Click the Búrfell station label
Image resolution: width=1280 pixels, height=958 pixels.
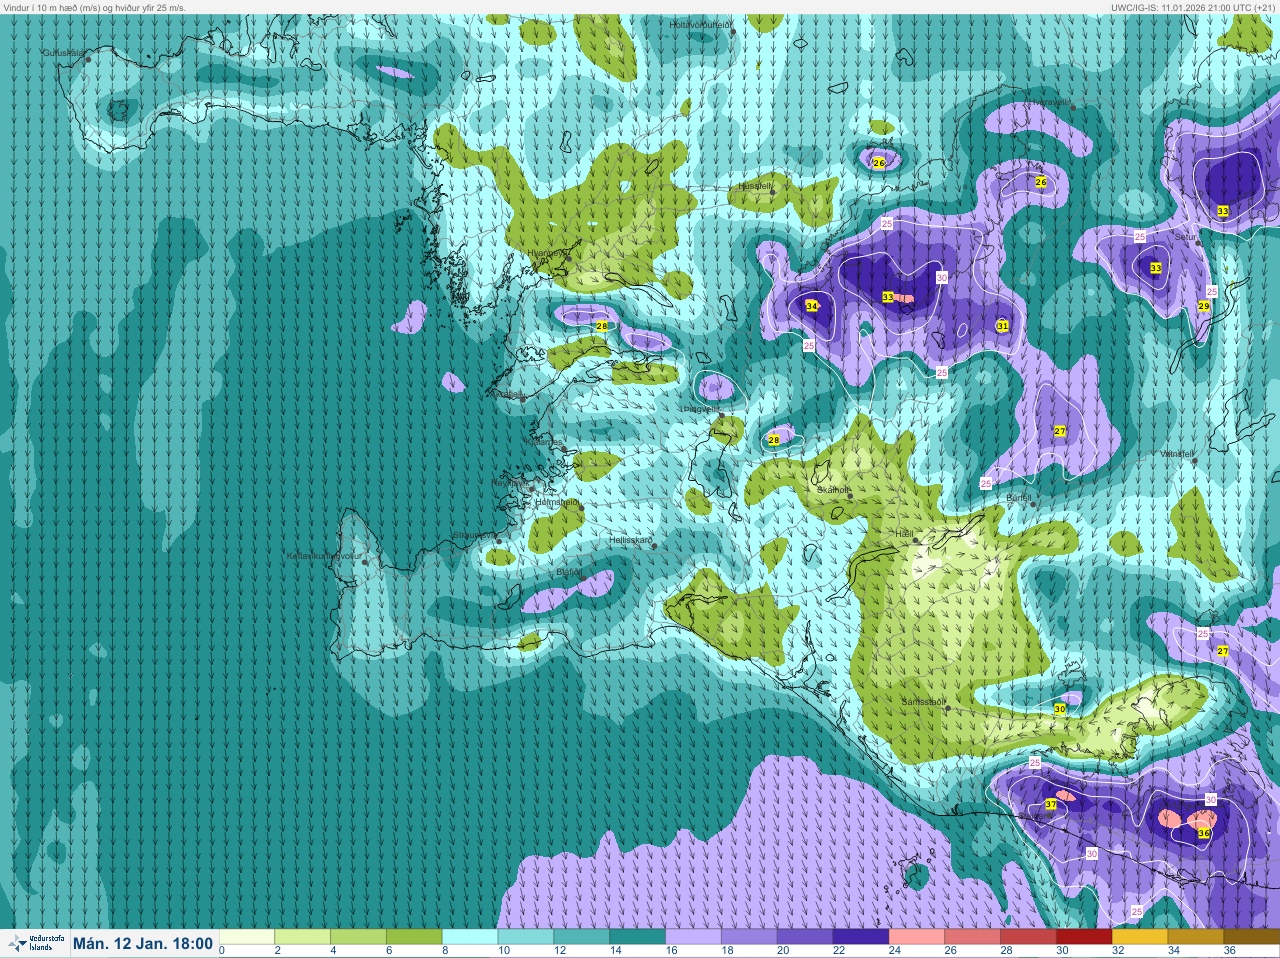(x=1018, y=497)
